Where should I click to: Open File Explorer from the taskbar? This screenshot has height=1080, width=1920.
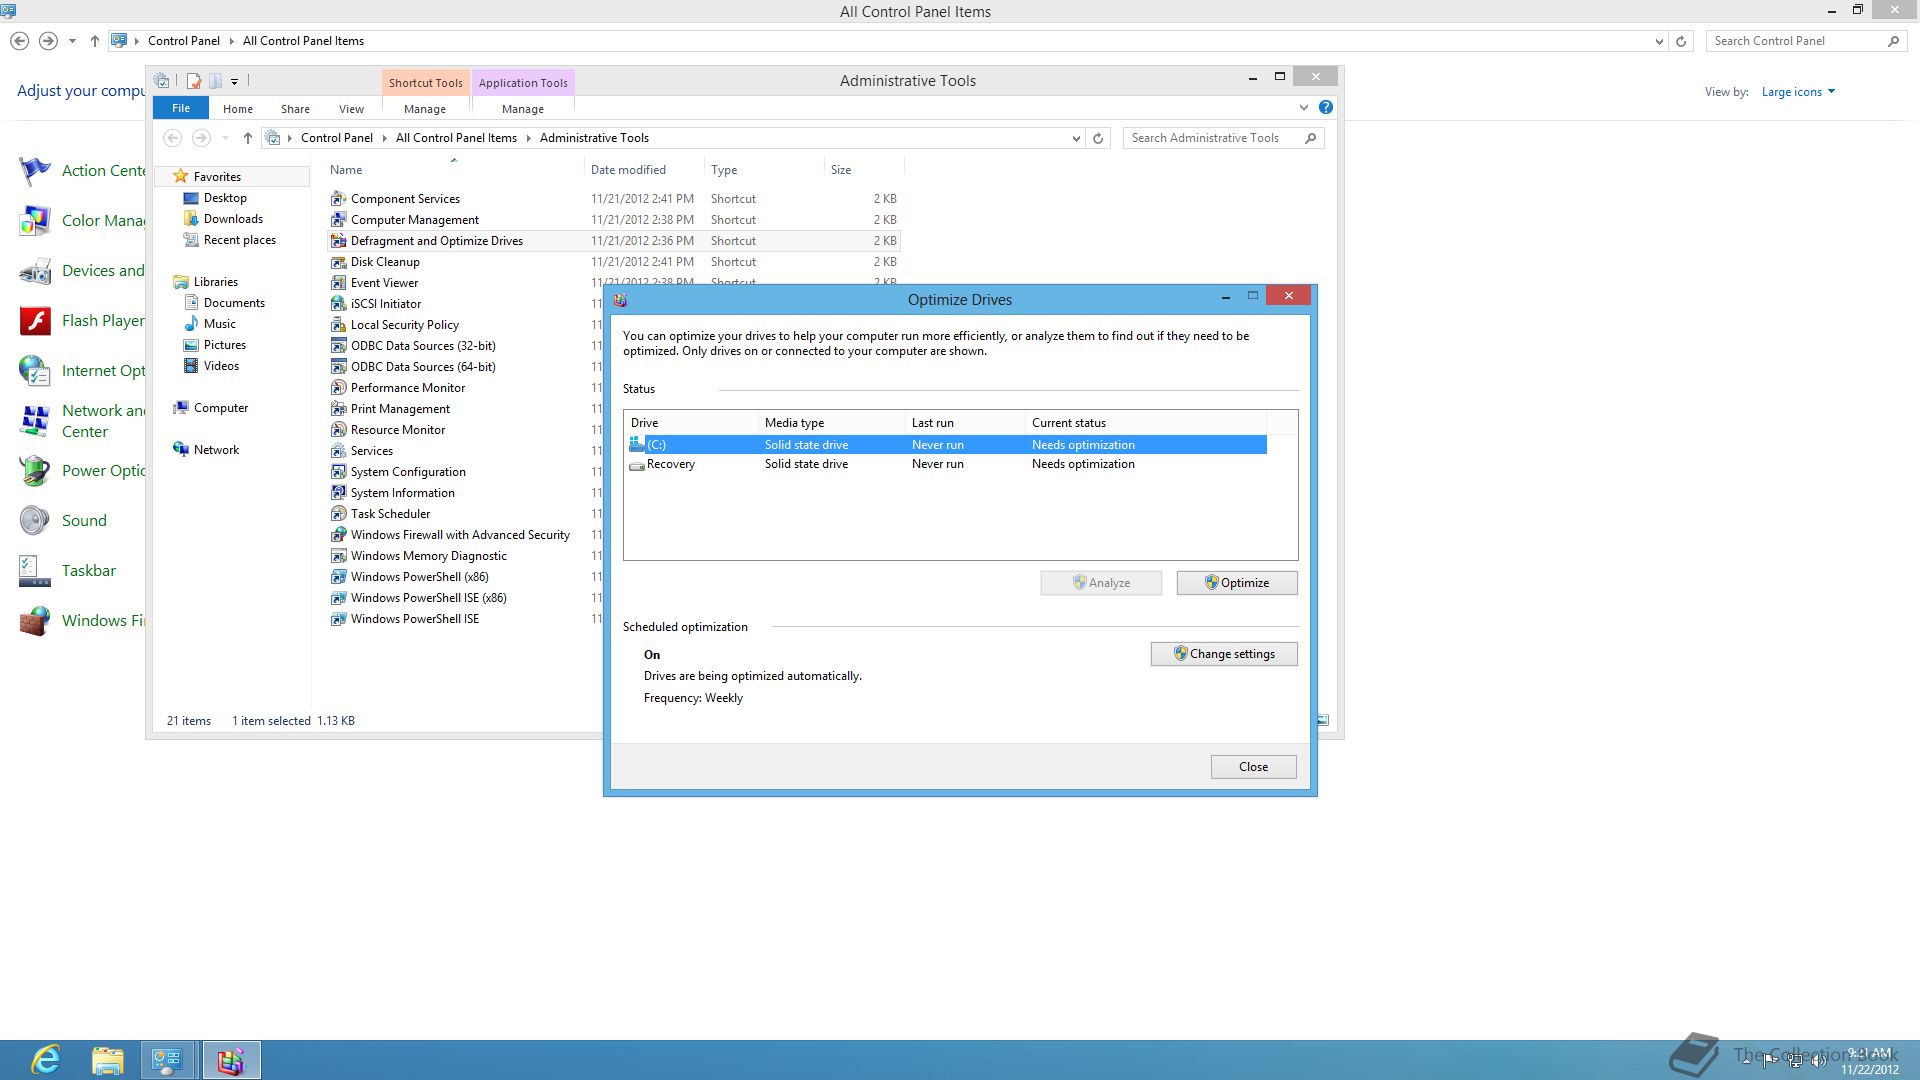[x=108, y=1060]
